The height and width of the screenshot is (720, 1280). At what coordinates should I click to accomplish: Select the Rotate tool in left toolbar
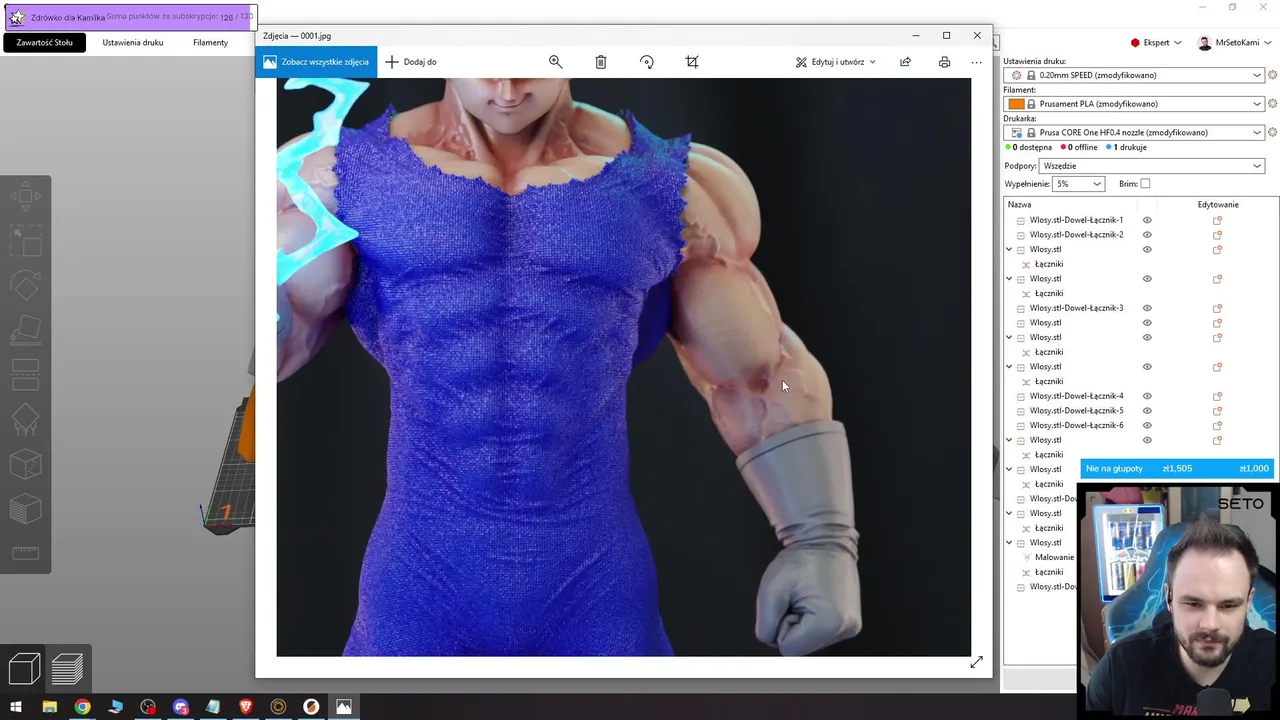point(25,285)
